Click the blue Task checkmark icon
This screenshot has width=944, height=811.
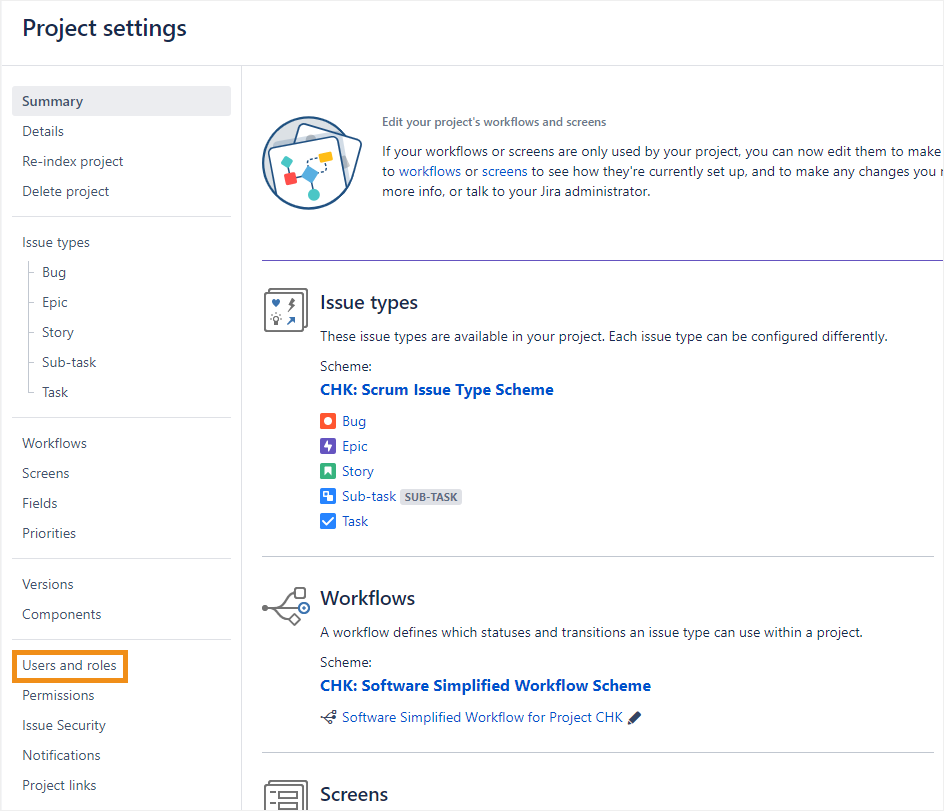(x=328, y=521)
